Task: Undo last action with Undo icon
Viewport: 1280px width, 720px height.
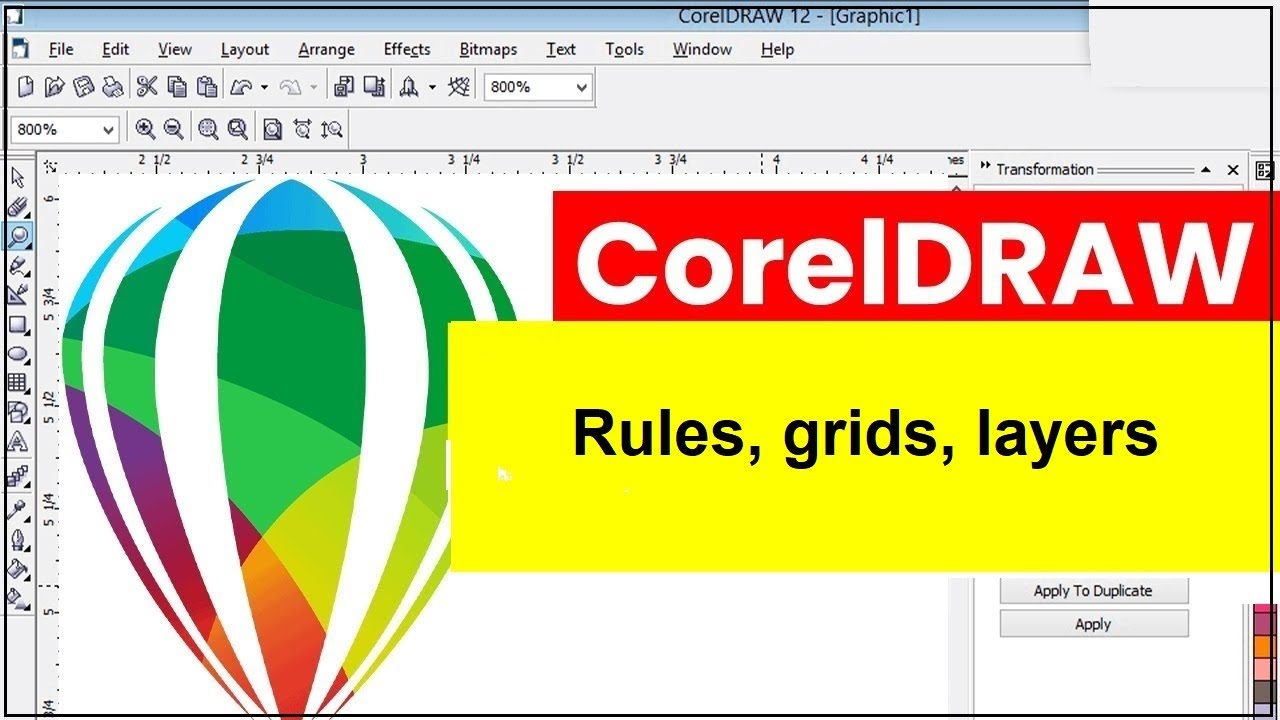Action: click(x=241, y=88)
